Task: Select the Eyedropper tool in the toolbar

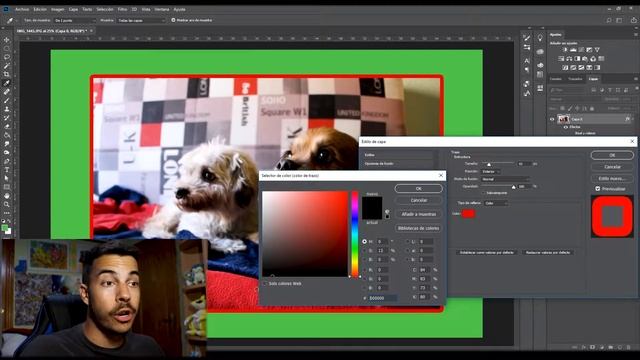Action: [7, 83]
